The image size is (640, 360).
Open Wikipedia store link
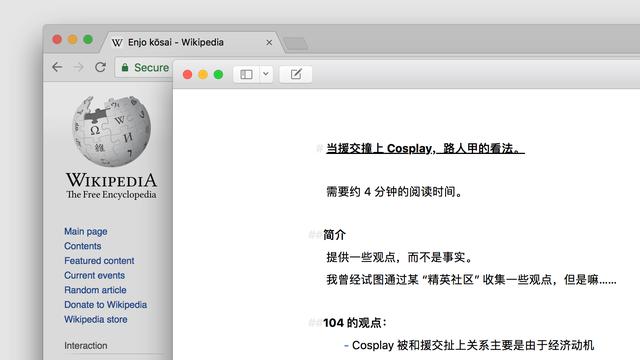tap(96, 319)
